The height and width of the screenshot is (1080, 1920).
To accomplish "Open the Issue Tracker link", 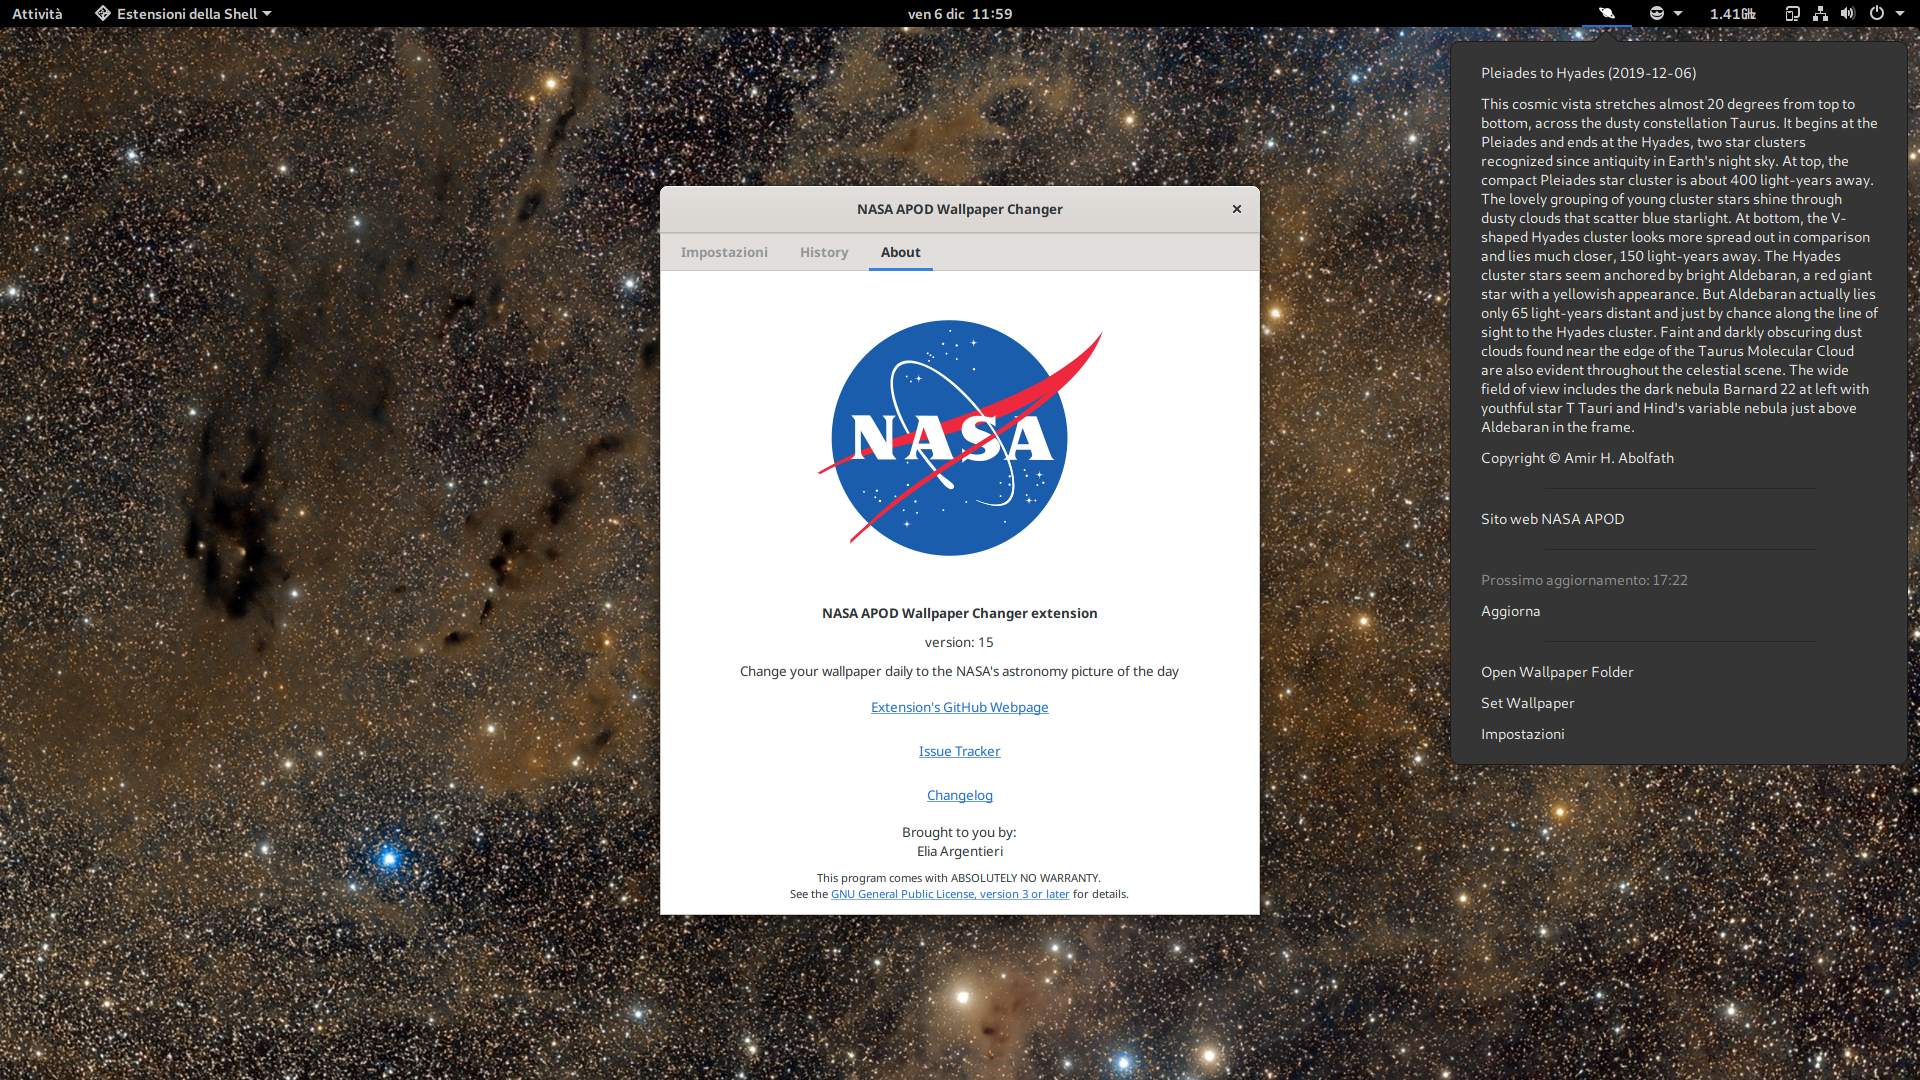I will pos(959,751).
